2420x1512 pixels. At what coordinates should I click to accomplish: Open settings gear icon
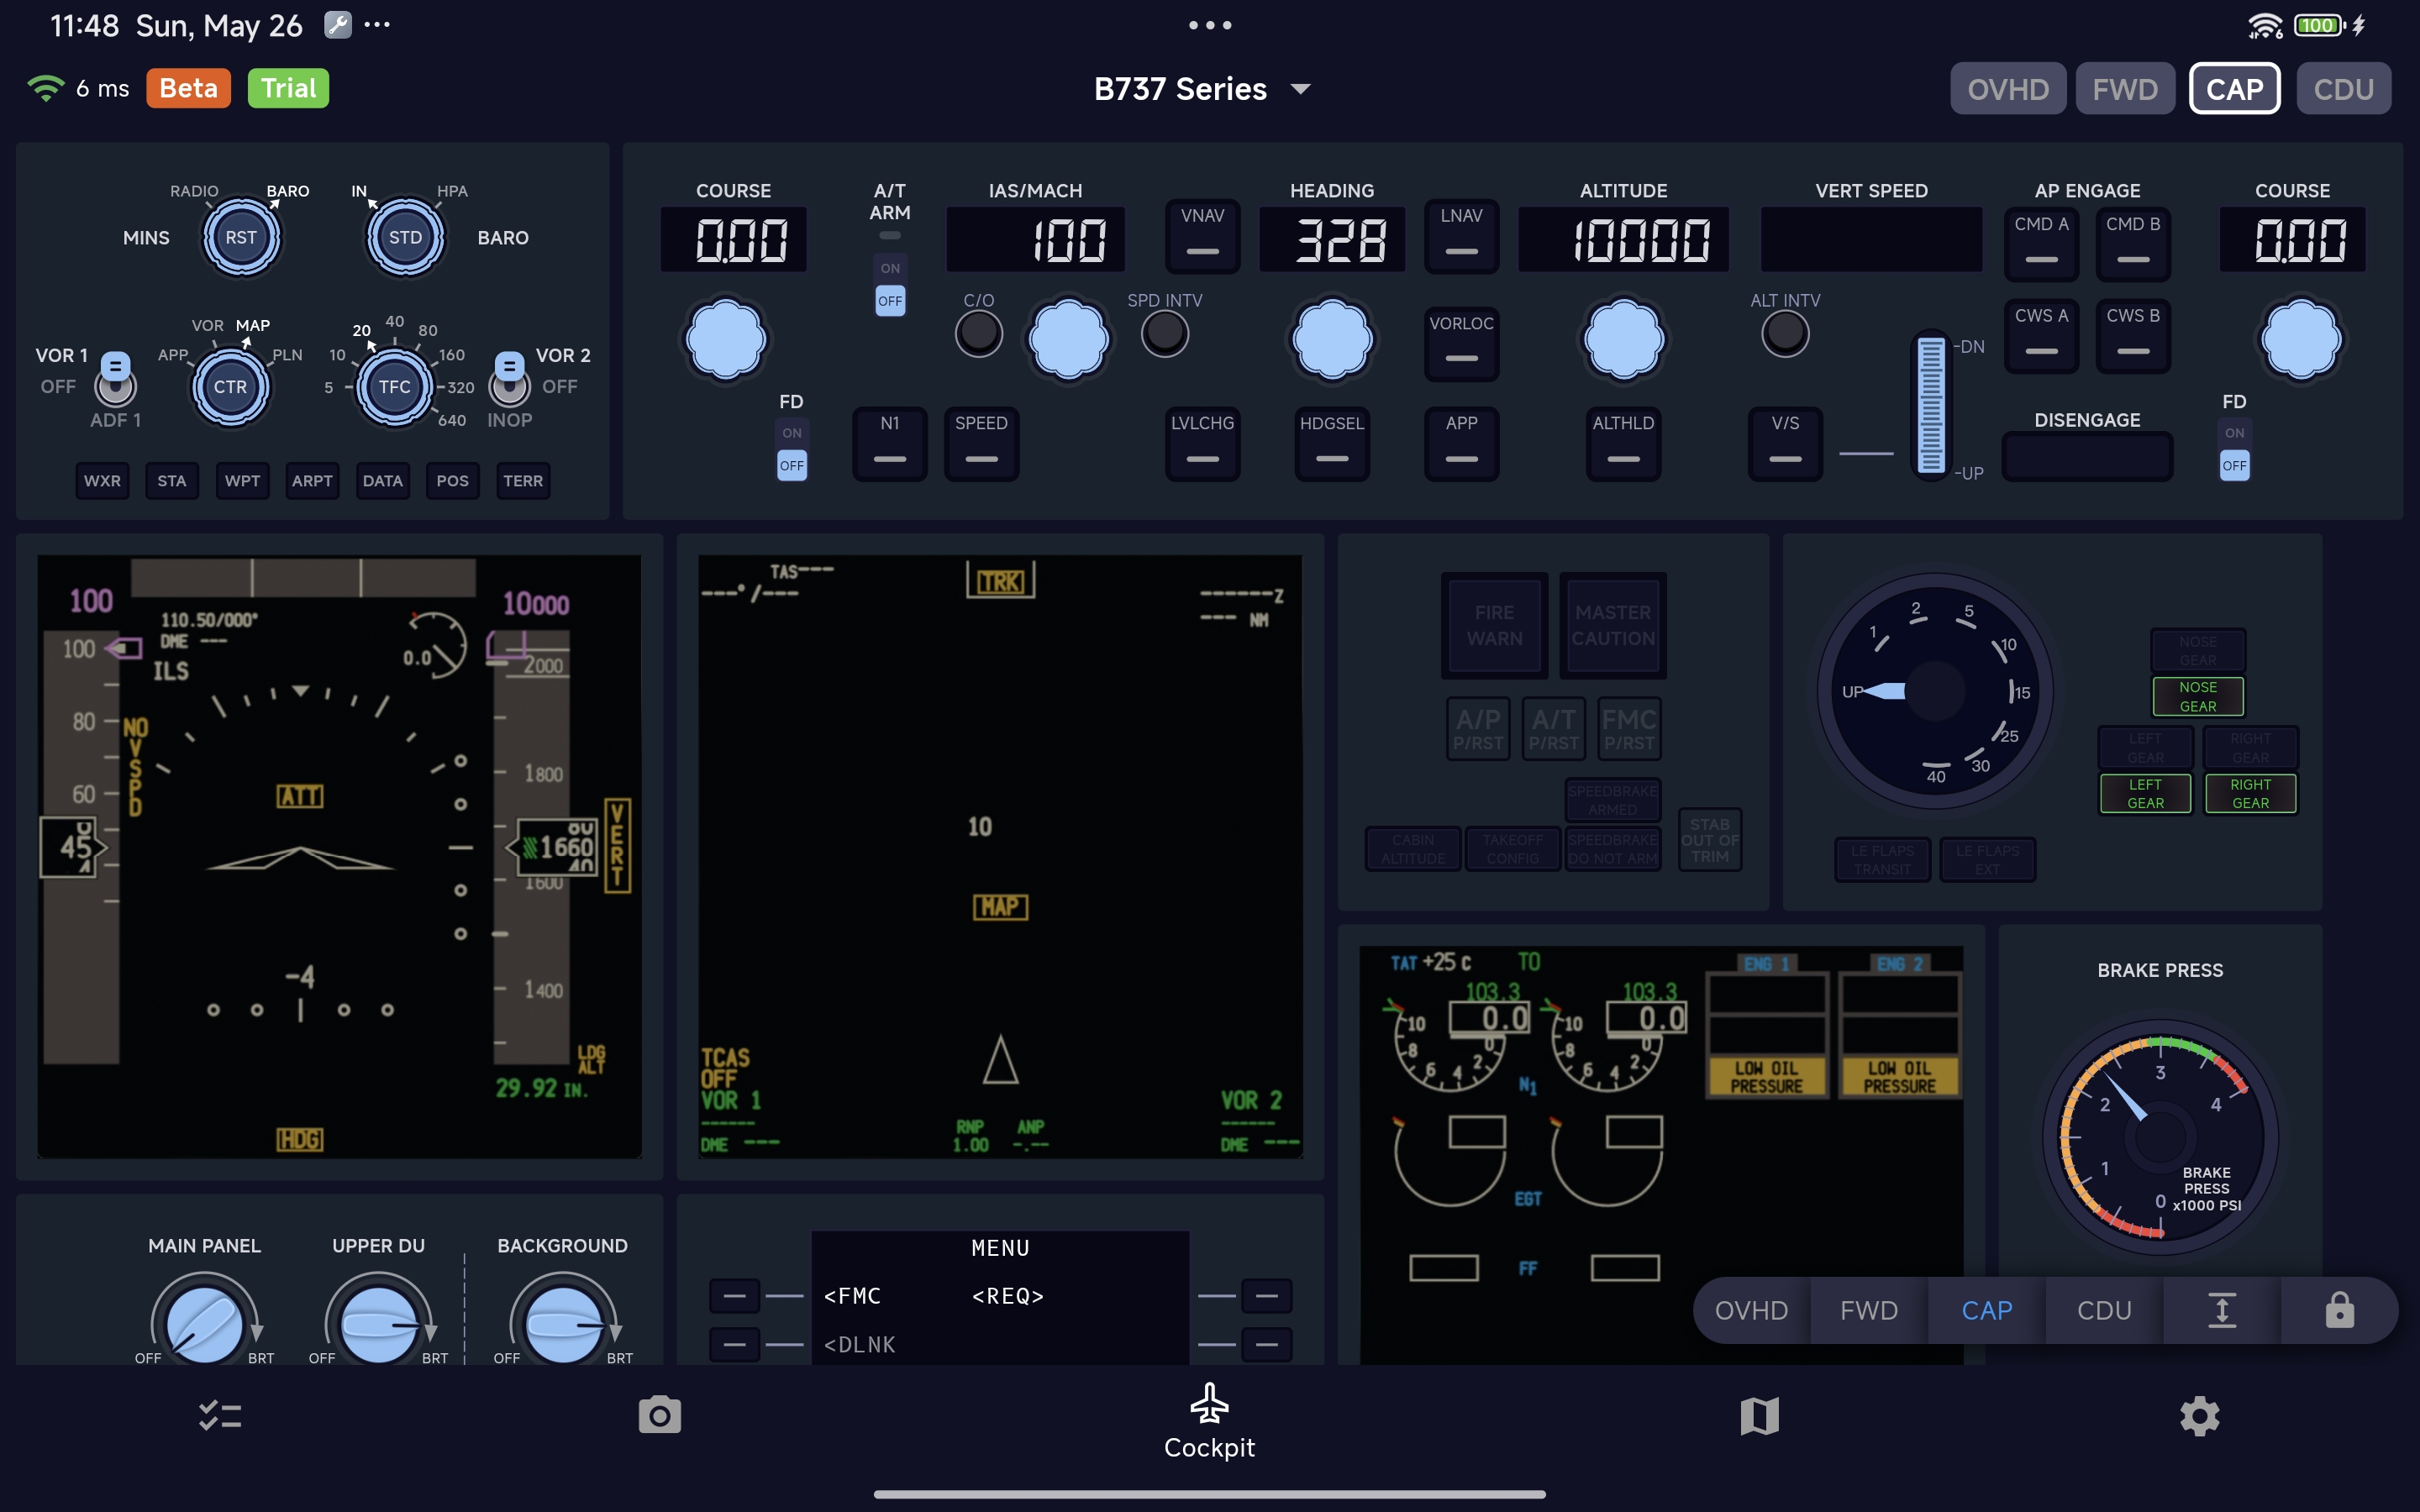coord(2199,1415)
